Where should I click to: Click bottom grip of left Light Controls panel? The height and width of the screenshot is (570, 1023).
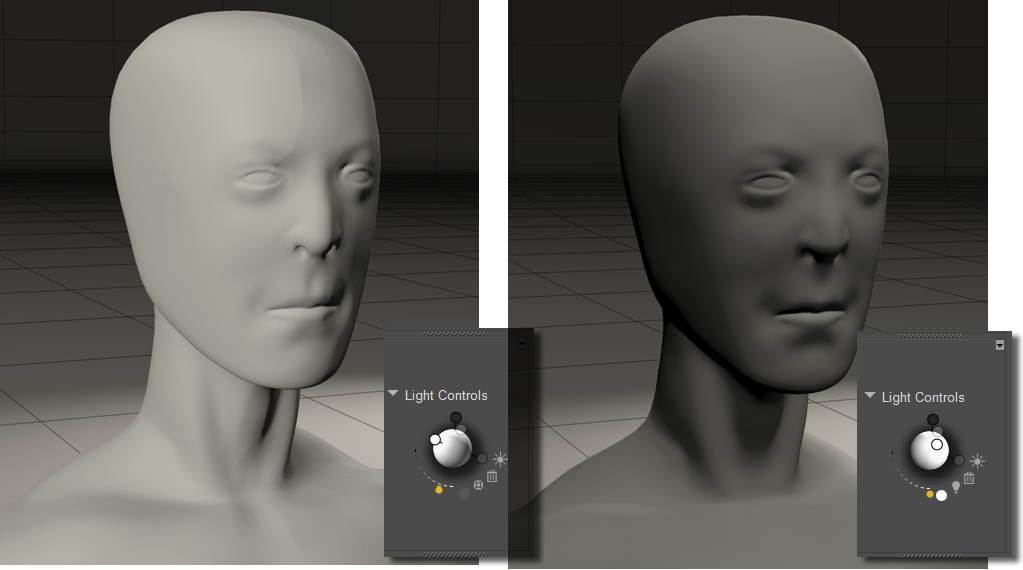453,554
